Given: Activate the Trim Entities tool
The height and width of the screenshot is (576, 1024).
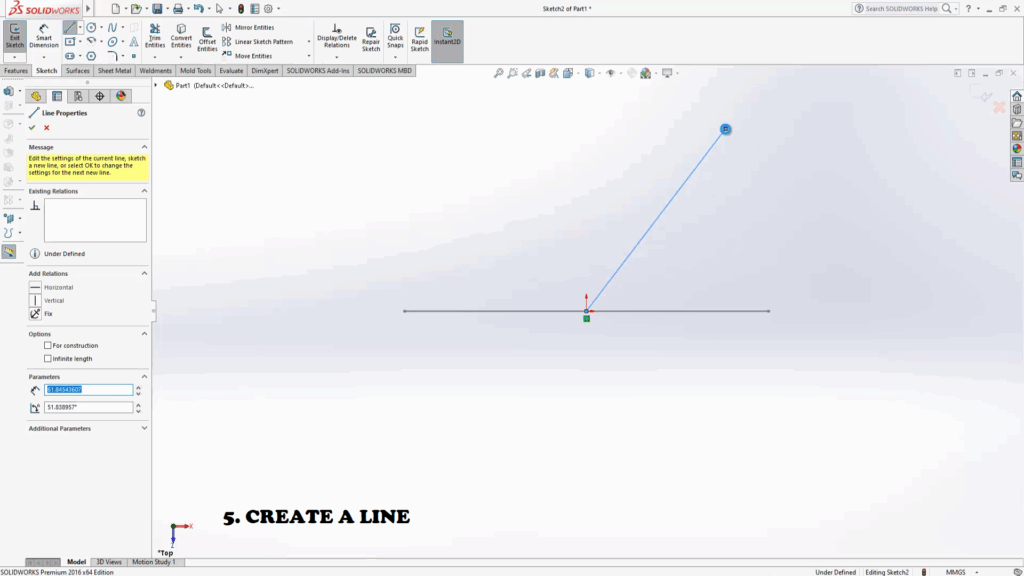Looking at the screenshot, I should click(x=155, y=37).
